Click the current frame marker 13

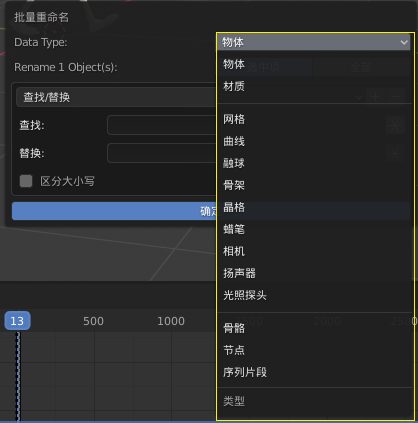[x=17, y=321]
